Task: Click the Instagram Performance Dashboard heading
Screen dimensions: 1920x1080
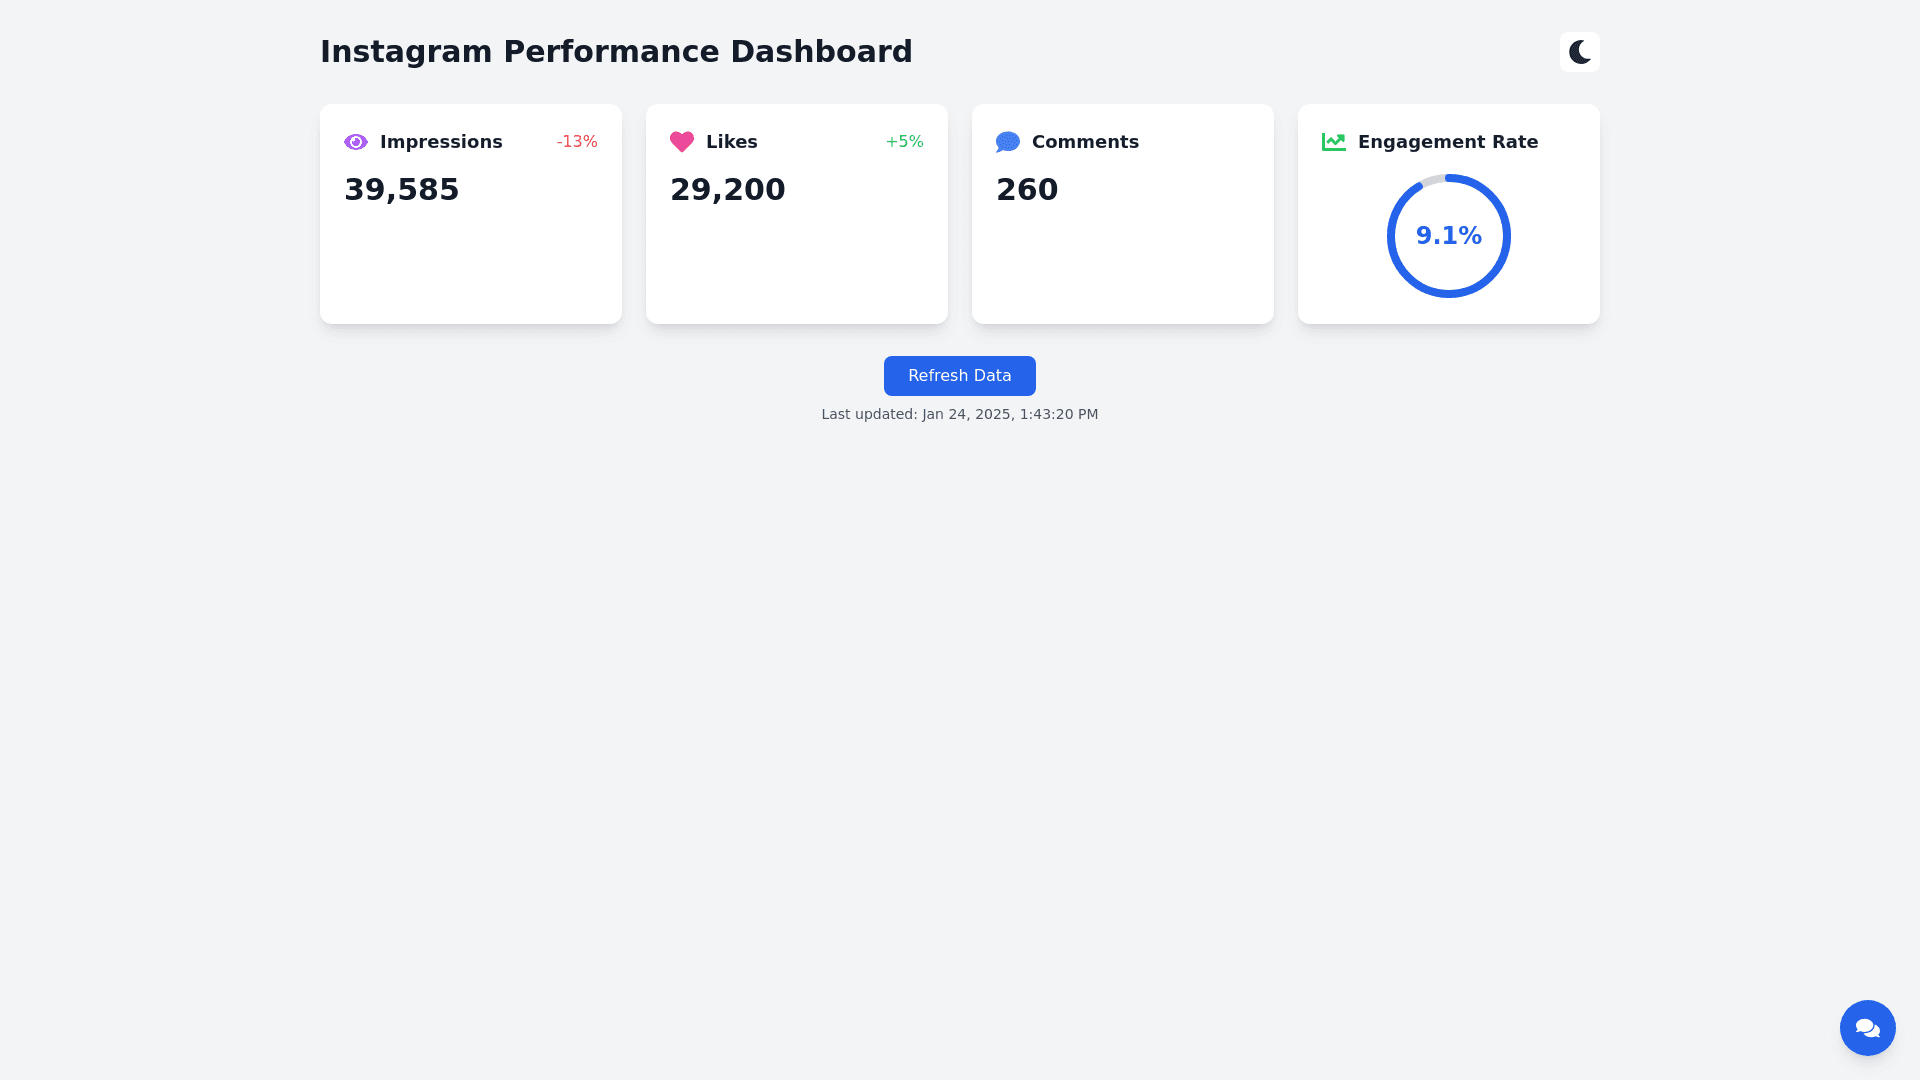Action: coord(616,52)
